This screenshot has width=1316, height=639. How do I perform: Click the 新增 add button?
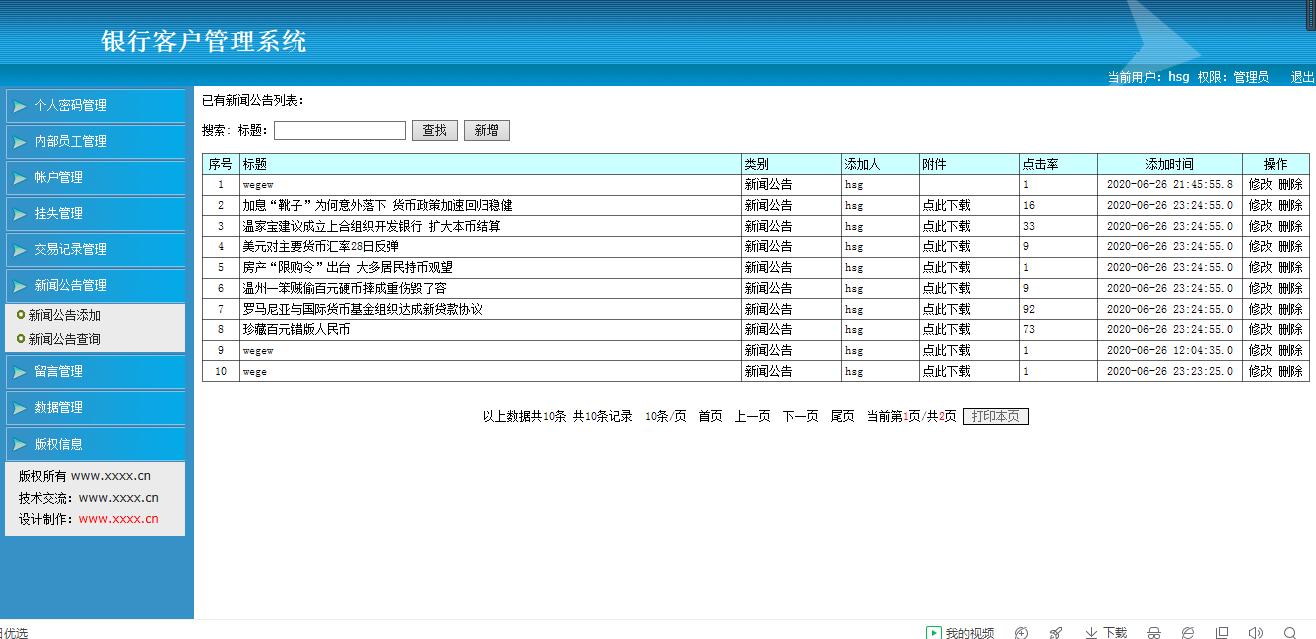[x=487, y=130]
